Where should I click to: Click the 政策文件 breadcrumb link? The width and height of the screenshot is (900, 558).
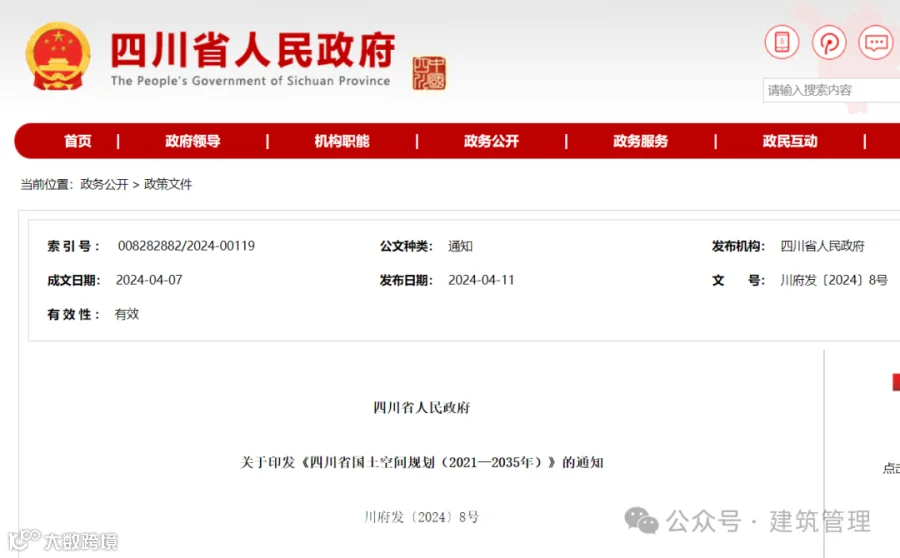168,184
